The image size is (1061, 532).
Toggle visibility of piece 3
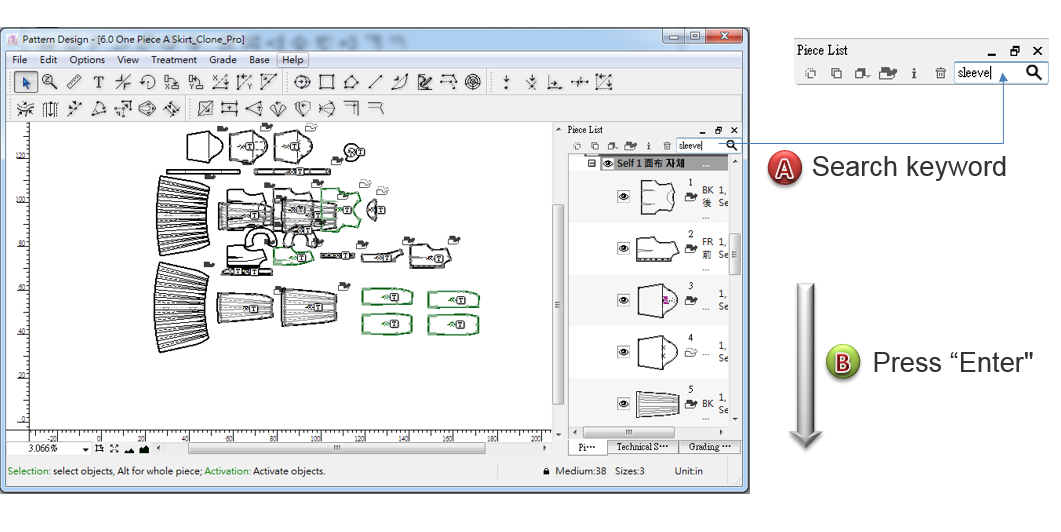(x=623, y=299)
